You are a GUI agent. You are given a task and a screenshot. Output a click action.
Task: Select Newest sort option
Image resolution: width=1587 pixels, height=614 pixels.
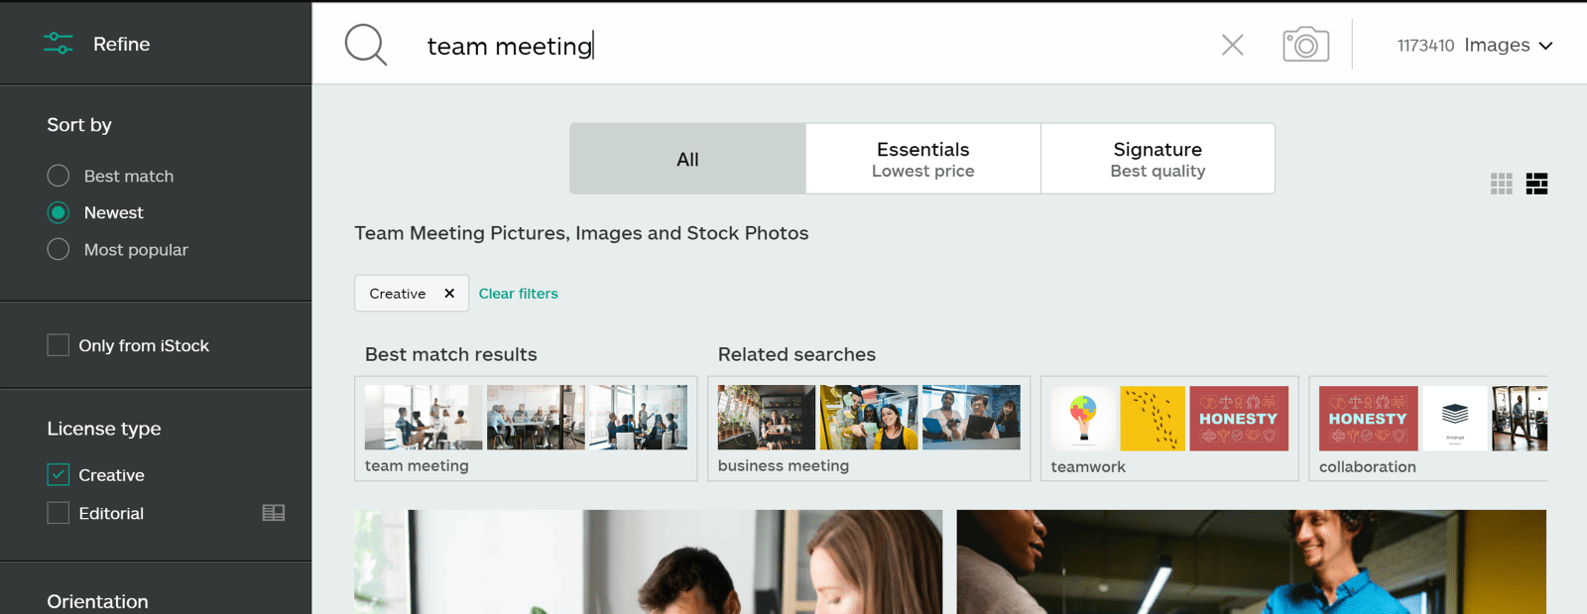click(x=58, y=212)
